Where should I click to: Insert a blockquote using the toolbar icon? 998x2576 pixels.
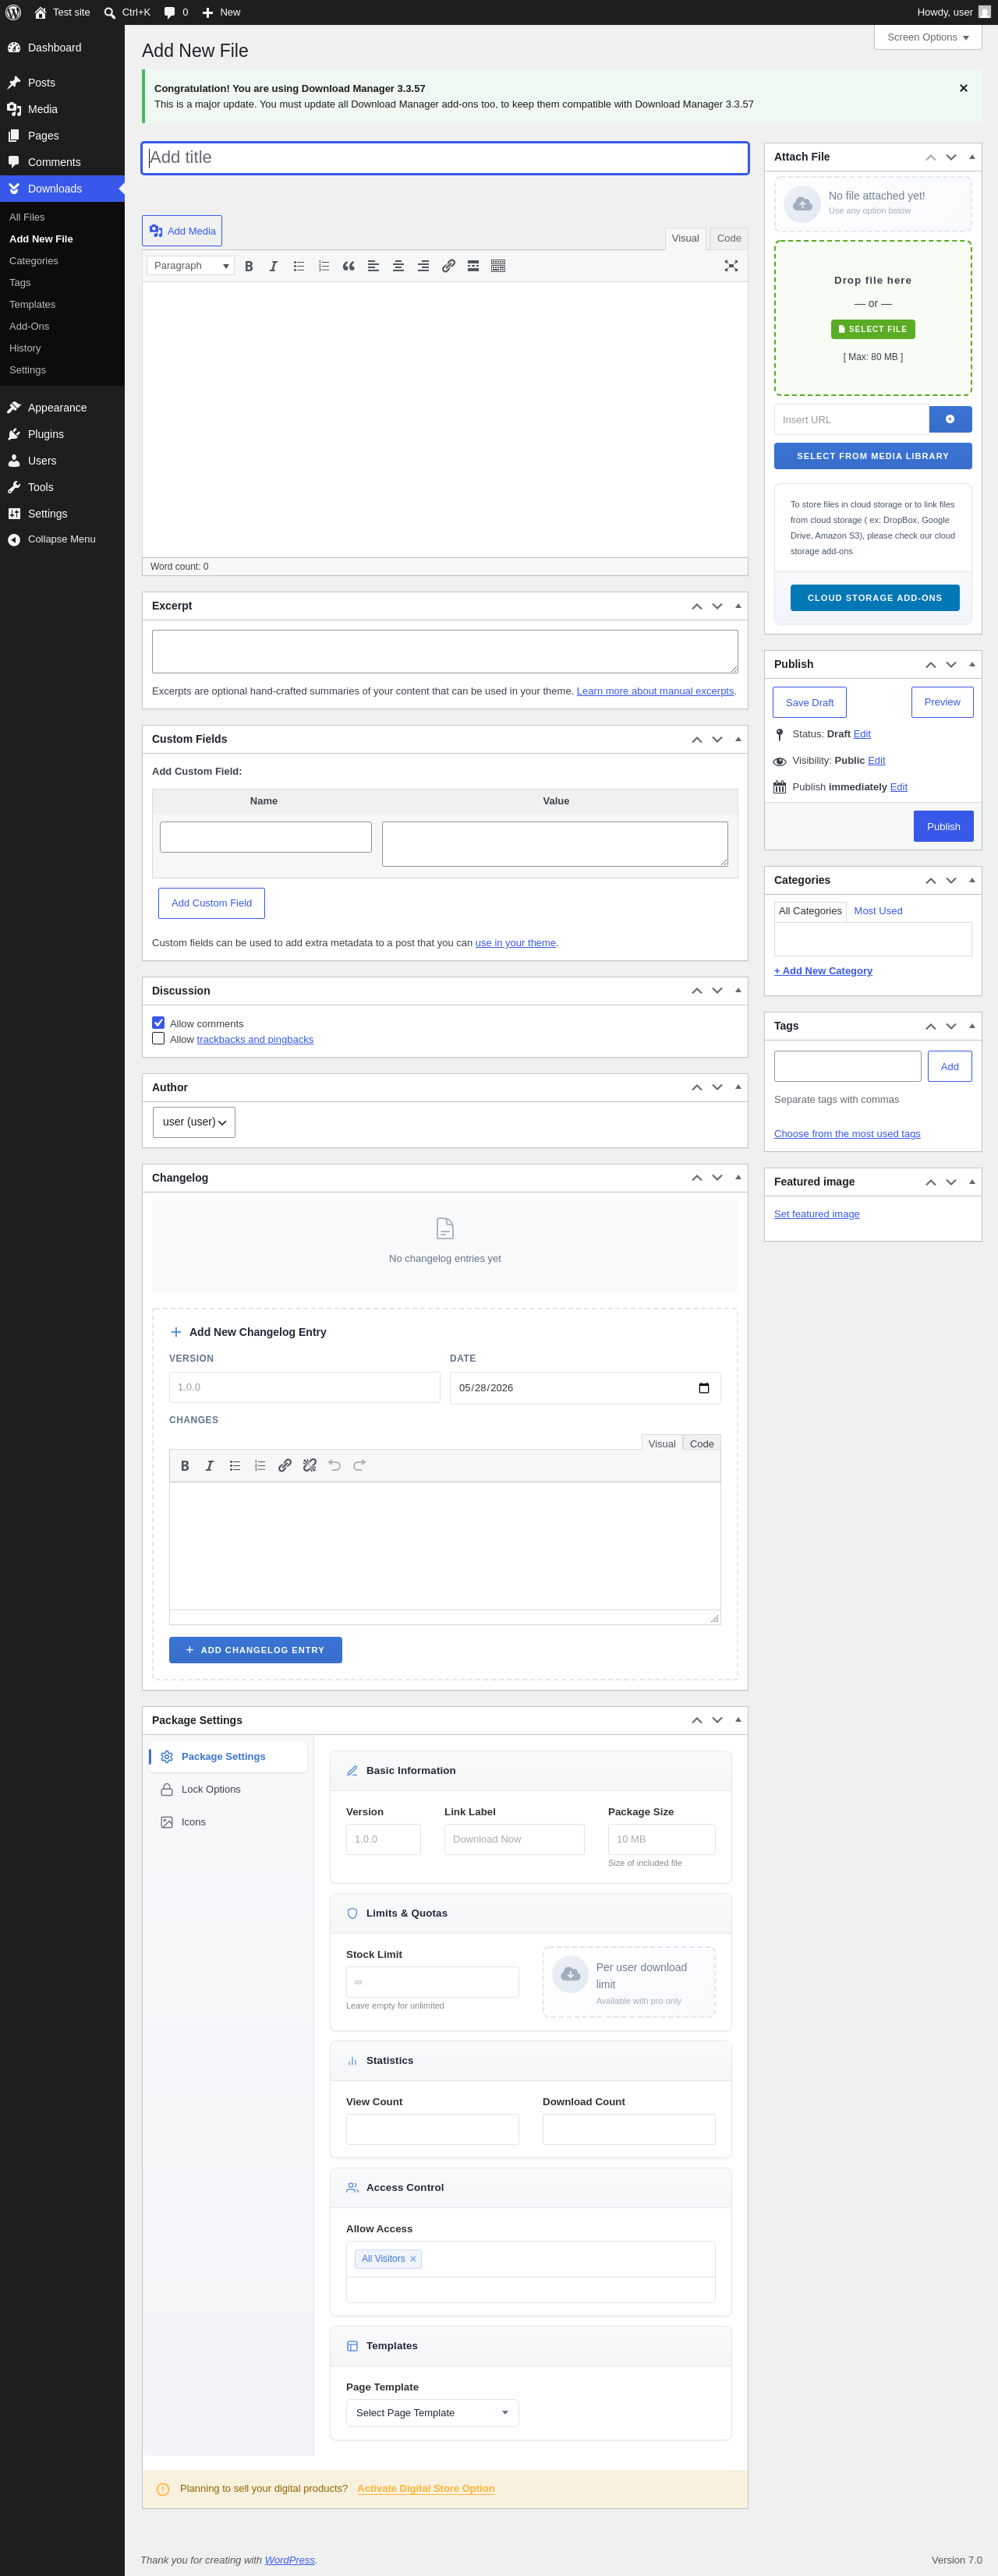(348, 266)
